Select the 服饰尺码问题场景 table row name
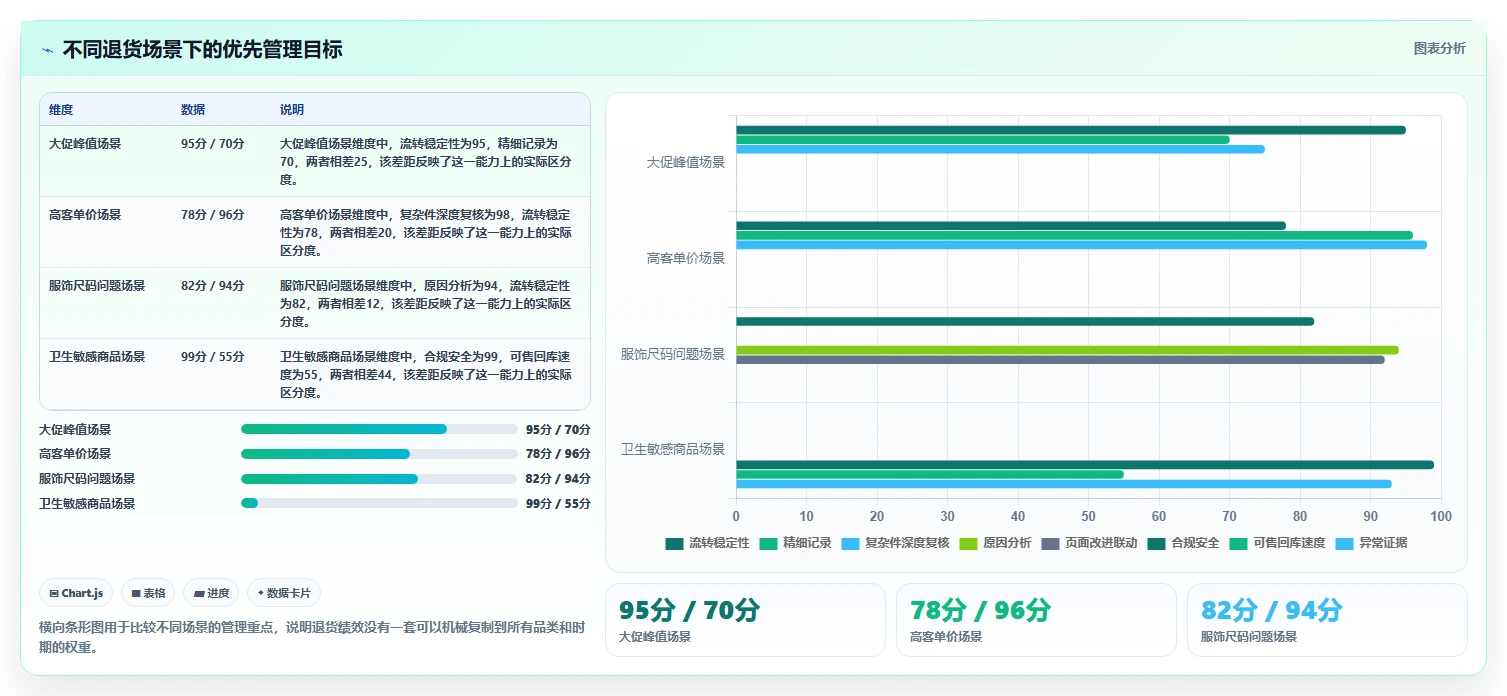 (97, 285)
